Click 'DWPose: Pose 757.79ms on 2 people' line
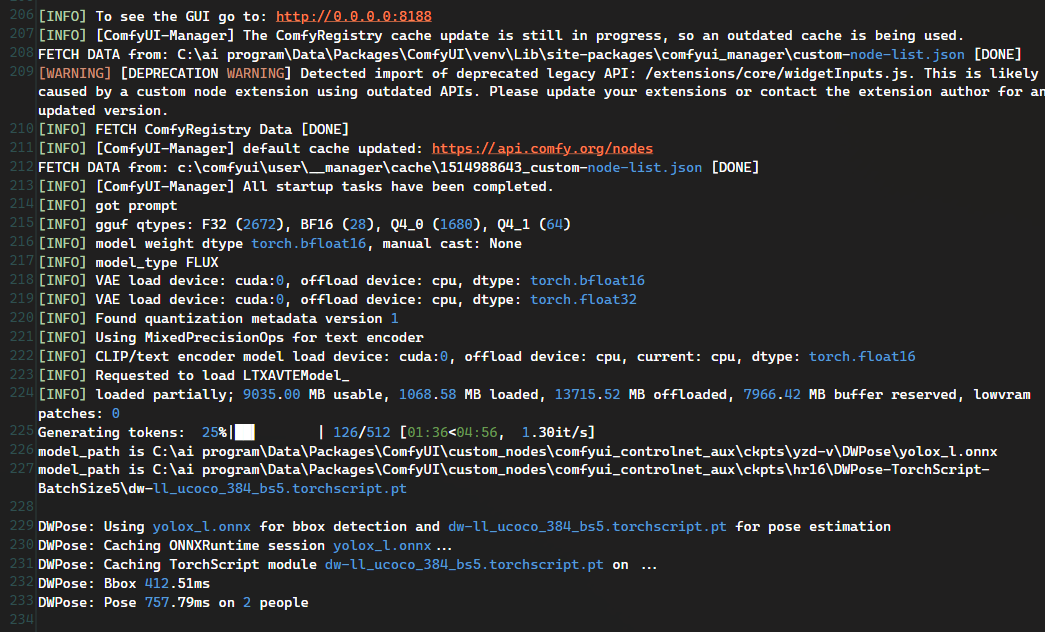1045x632 pixels. point(173,603)
